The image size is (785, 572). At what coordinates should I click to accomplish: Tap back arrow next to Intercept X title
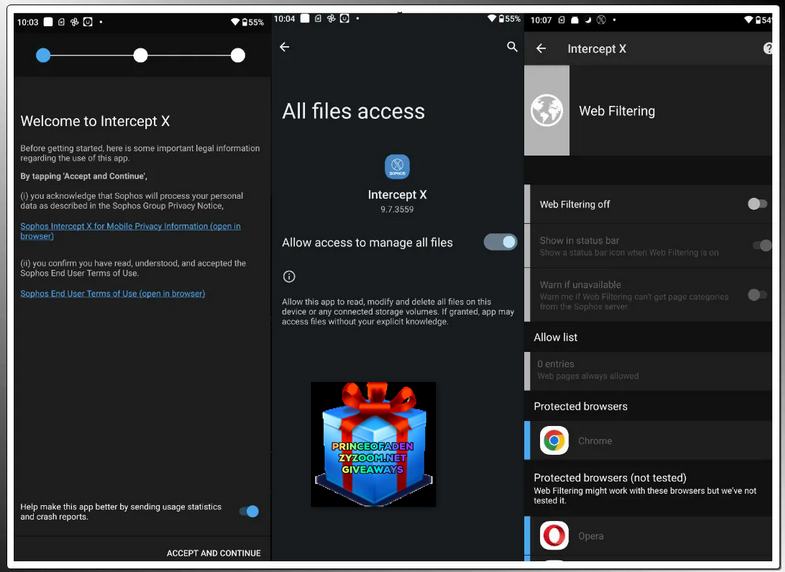pos(541,49)
